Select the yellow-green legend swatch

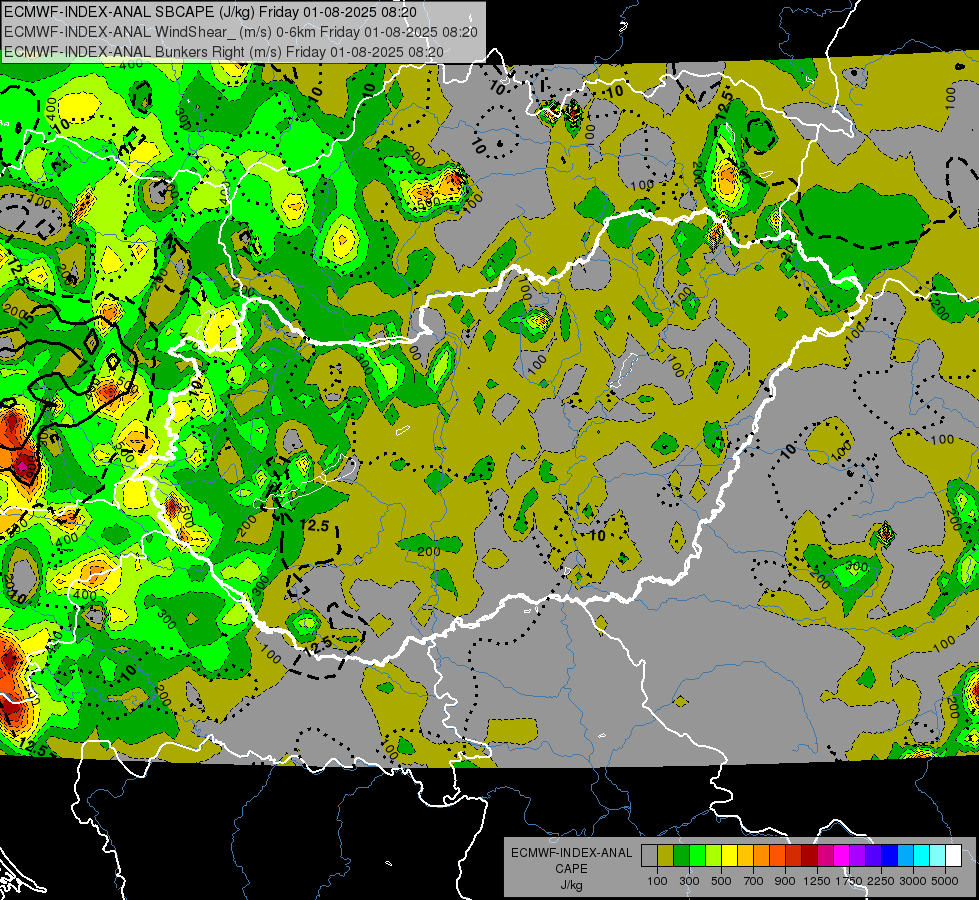714,855
